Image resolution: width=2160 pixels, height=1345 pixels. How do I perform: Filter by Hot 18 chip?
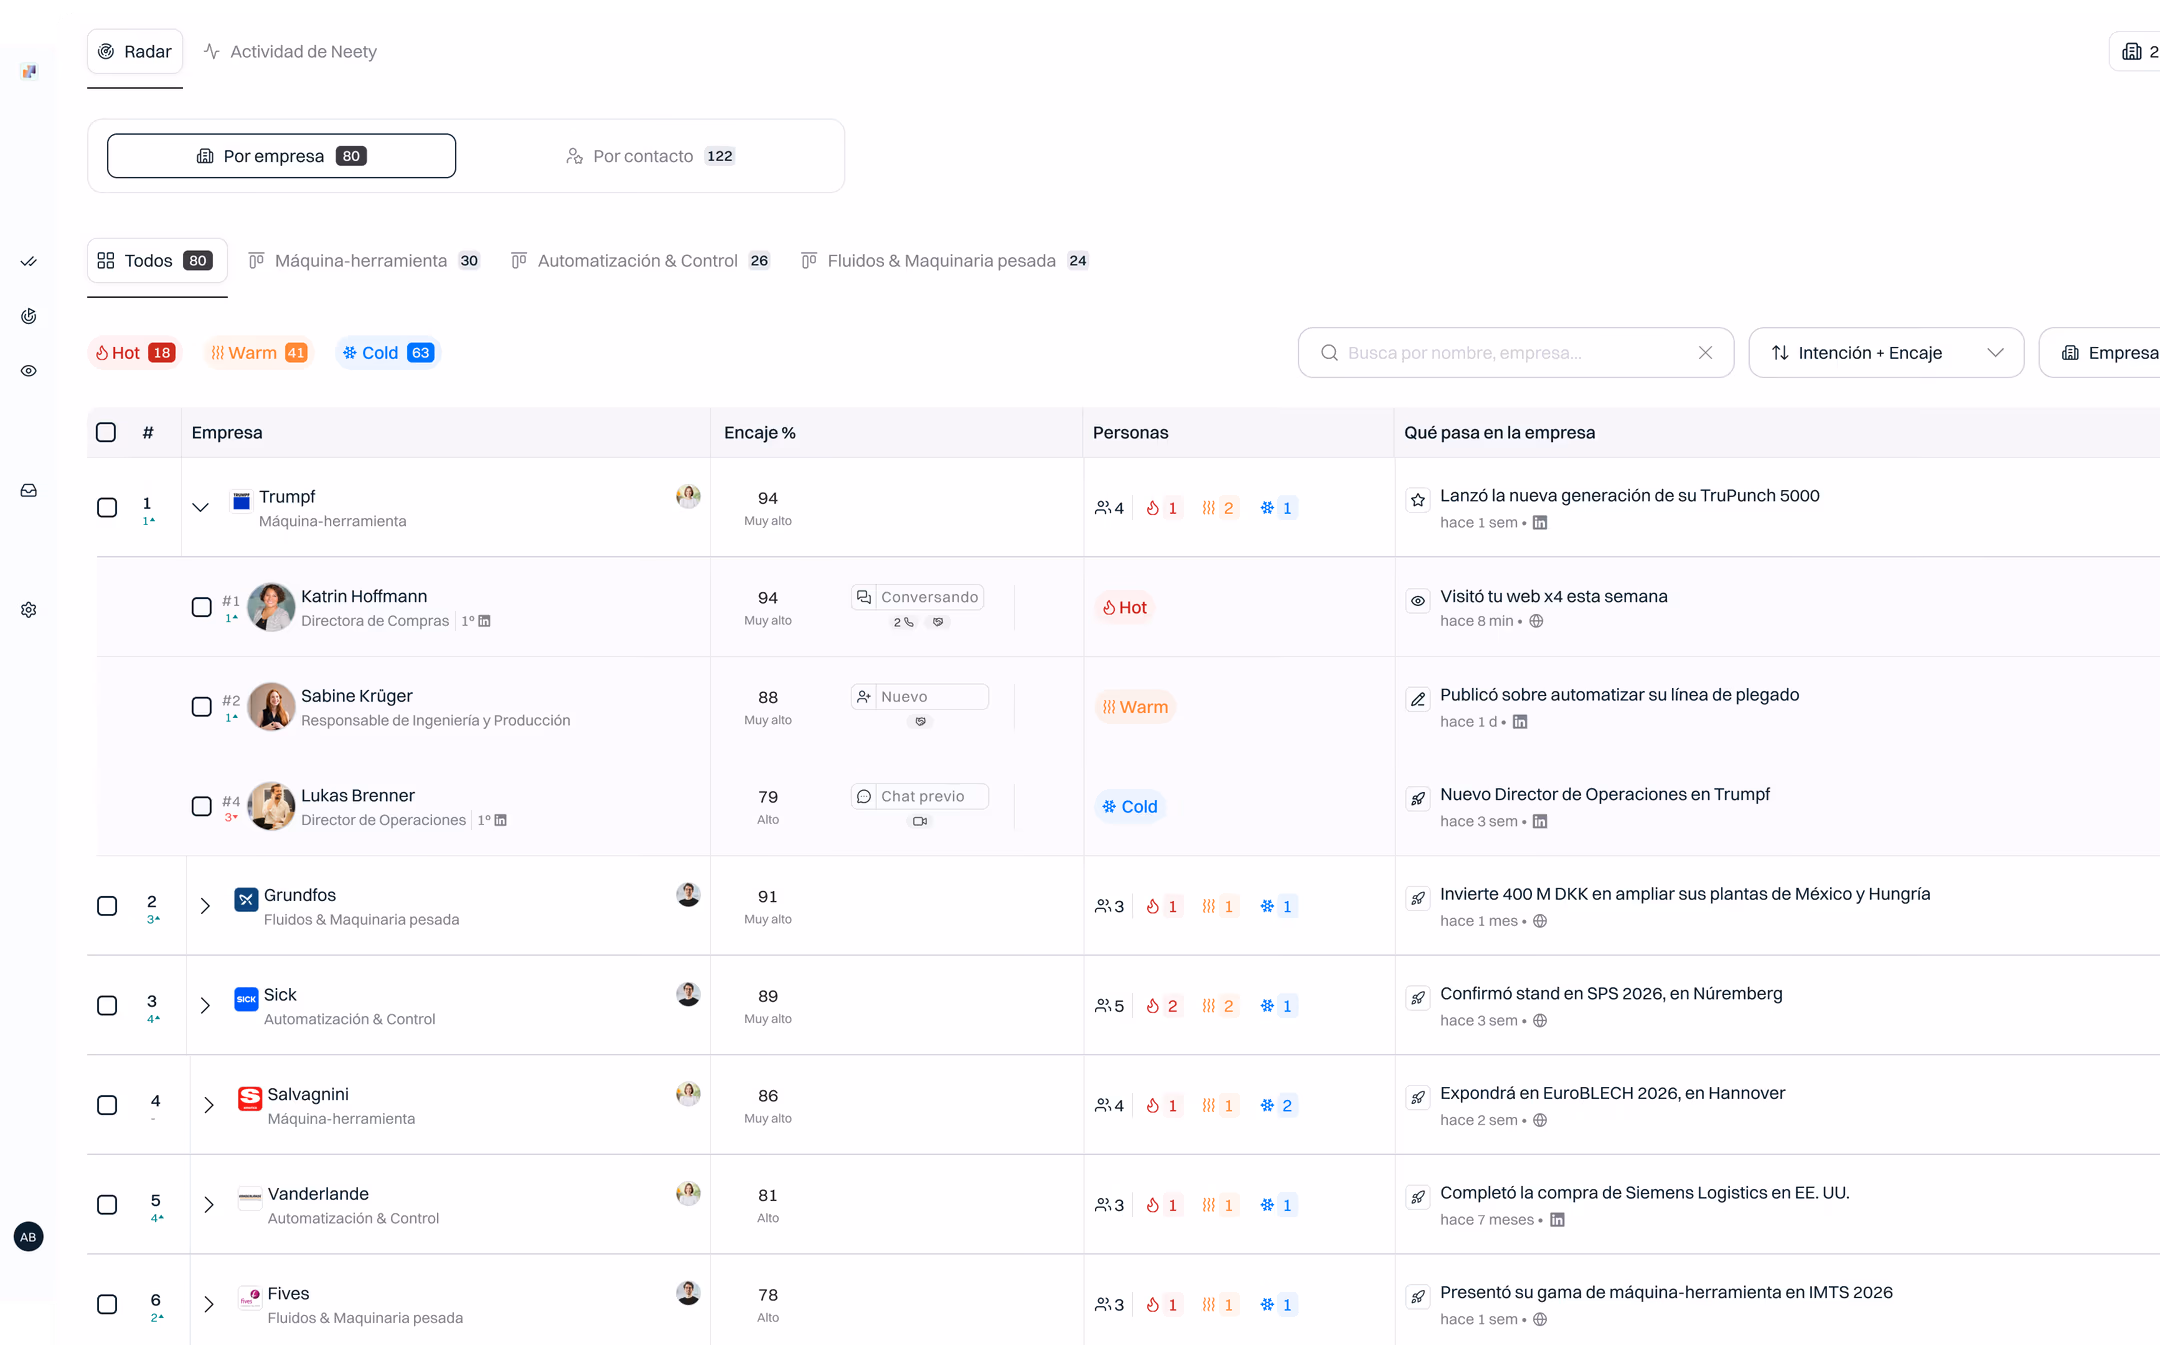tap(135, 353)
